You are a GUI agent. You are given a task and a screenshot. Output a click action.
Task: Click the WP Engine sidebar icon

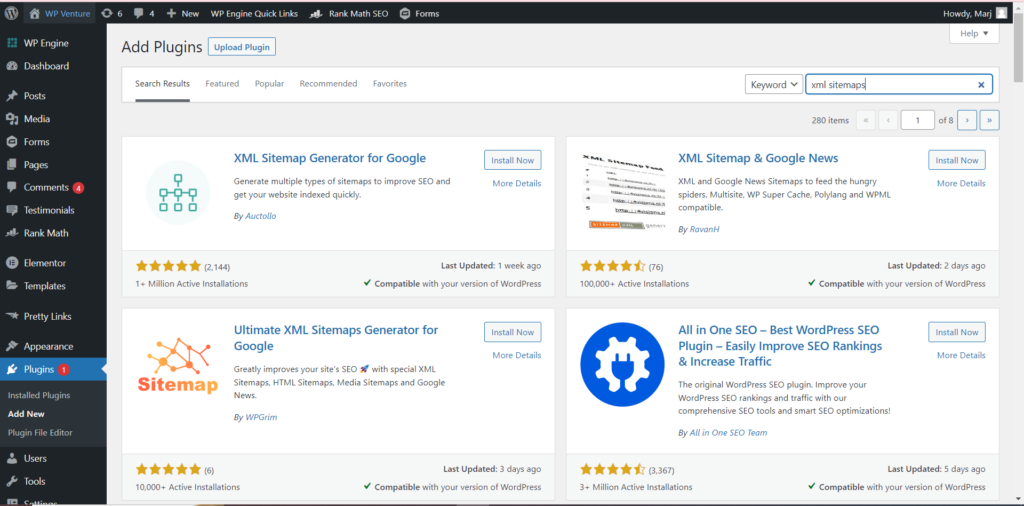(12, 43)
